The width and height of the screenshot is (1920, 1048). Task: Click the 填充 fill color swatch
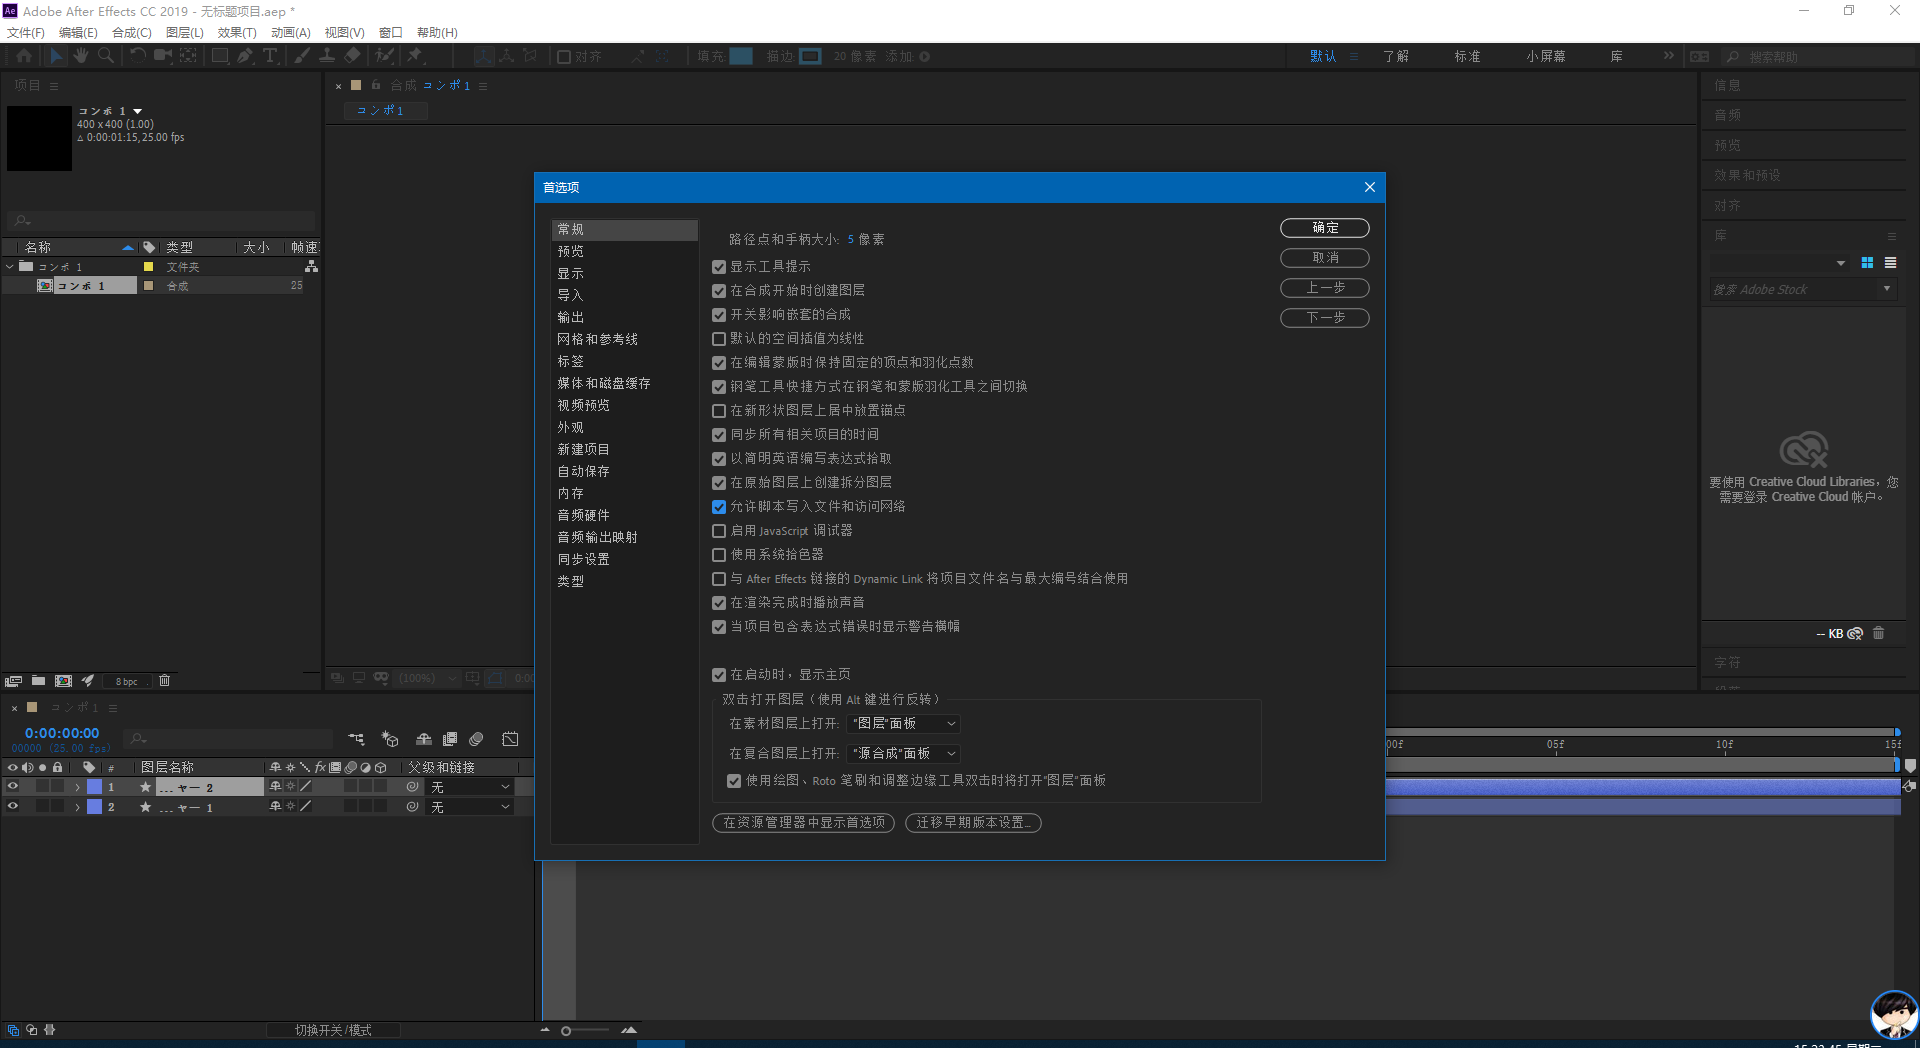point(741,57)
